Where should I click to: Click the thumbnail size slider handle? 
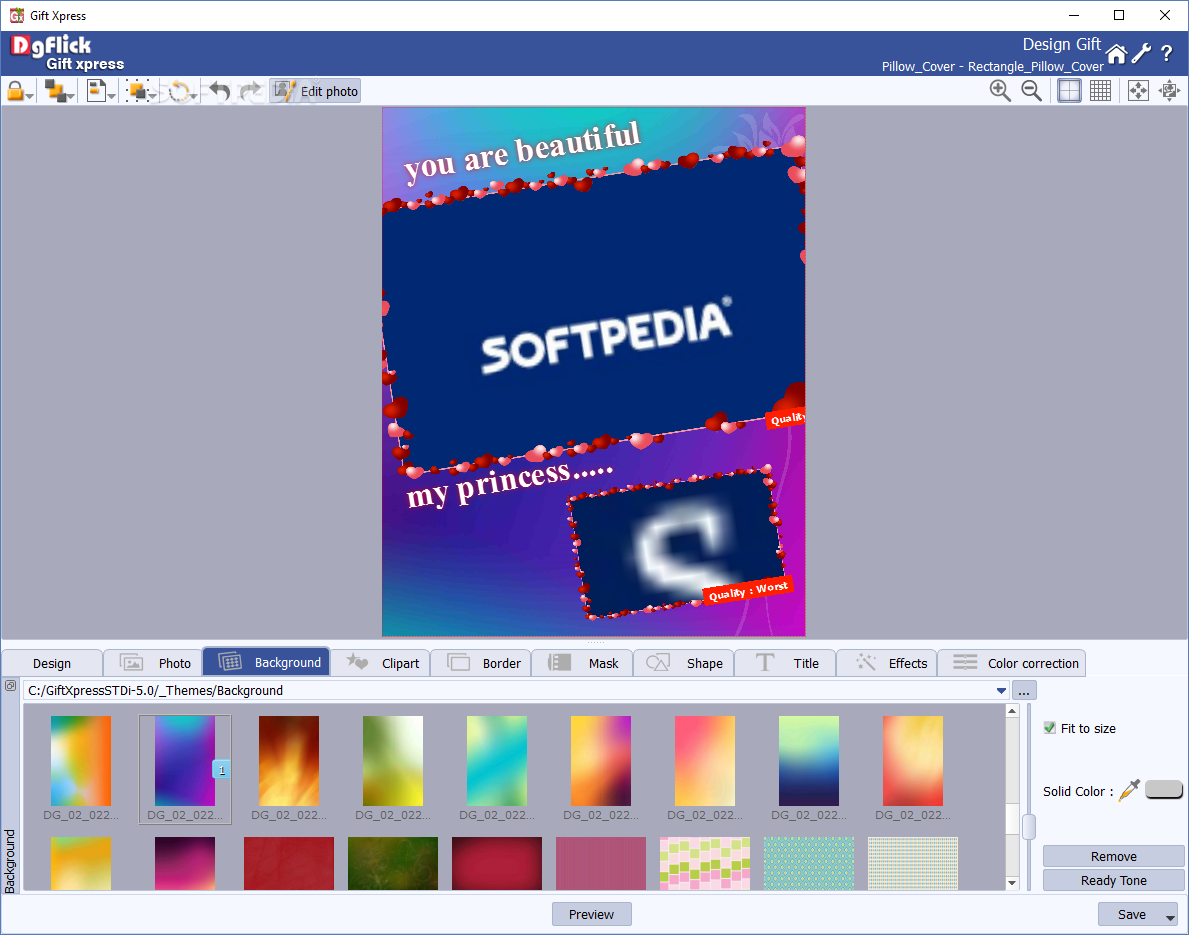click(x=1029, y=827)
